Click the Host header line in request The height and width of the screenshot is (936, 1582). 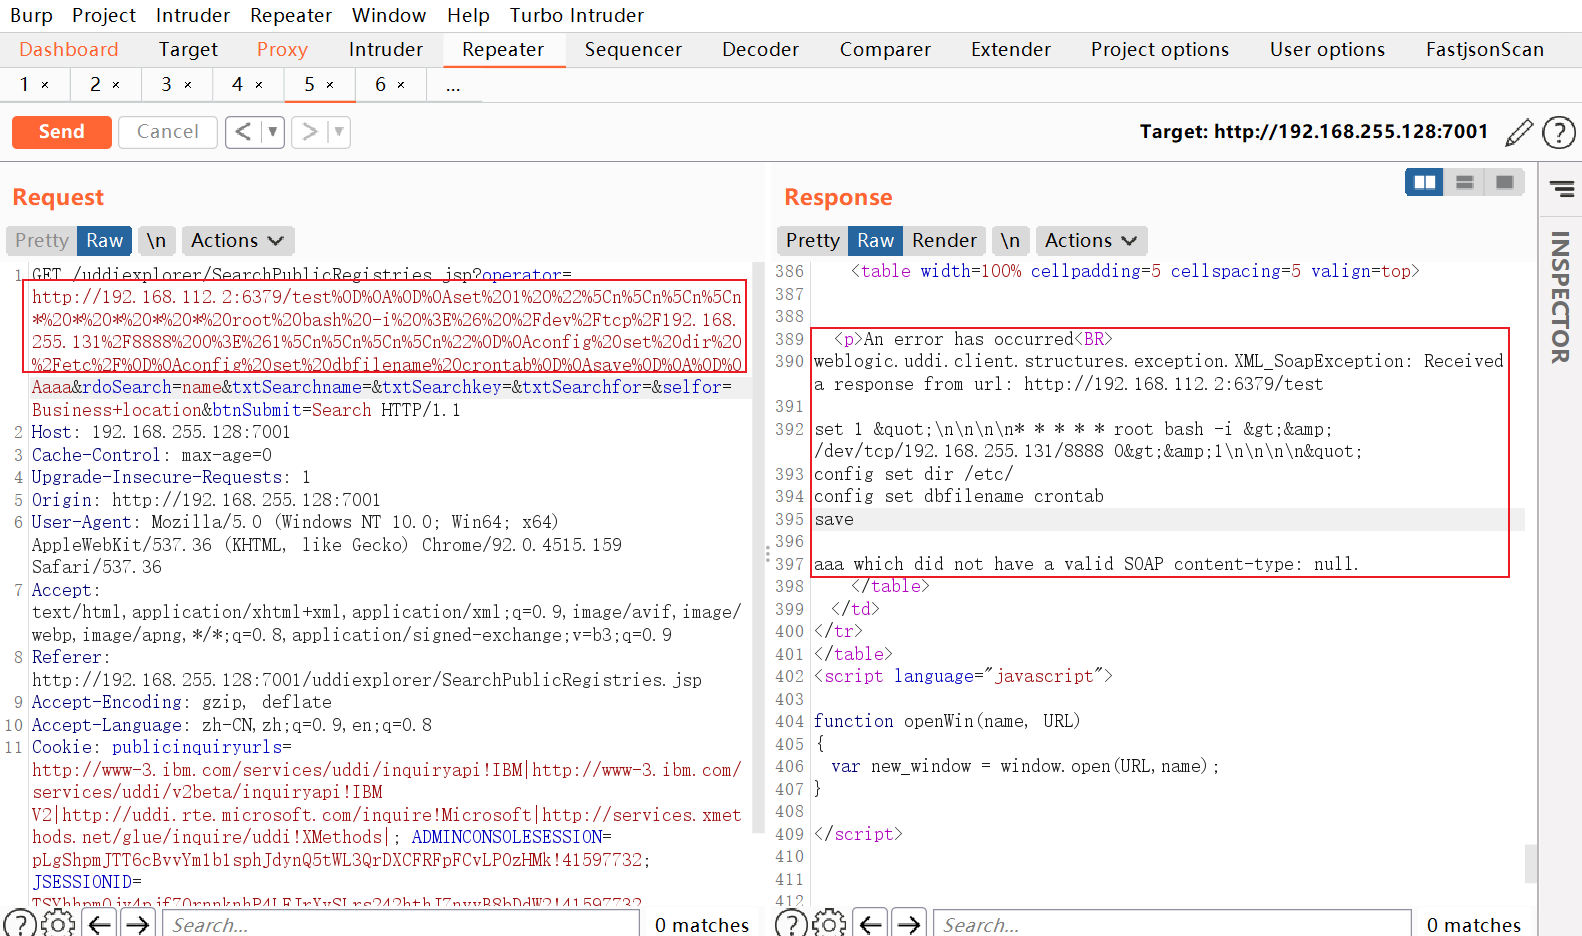161,432
